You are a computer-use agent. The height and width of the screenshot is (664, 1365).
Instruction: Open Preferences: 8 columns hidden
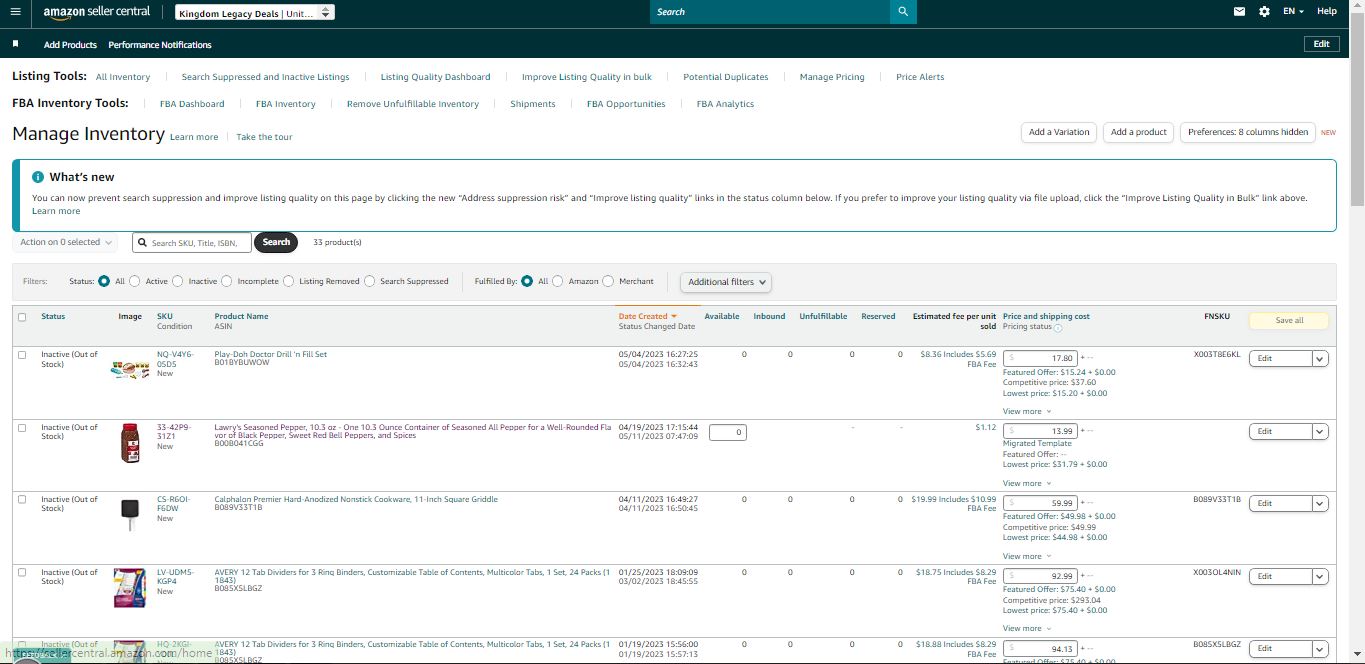(1248, 132)
